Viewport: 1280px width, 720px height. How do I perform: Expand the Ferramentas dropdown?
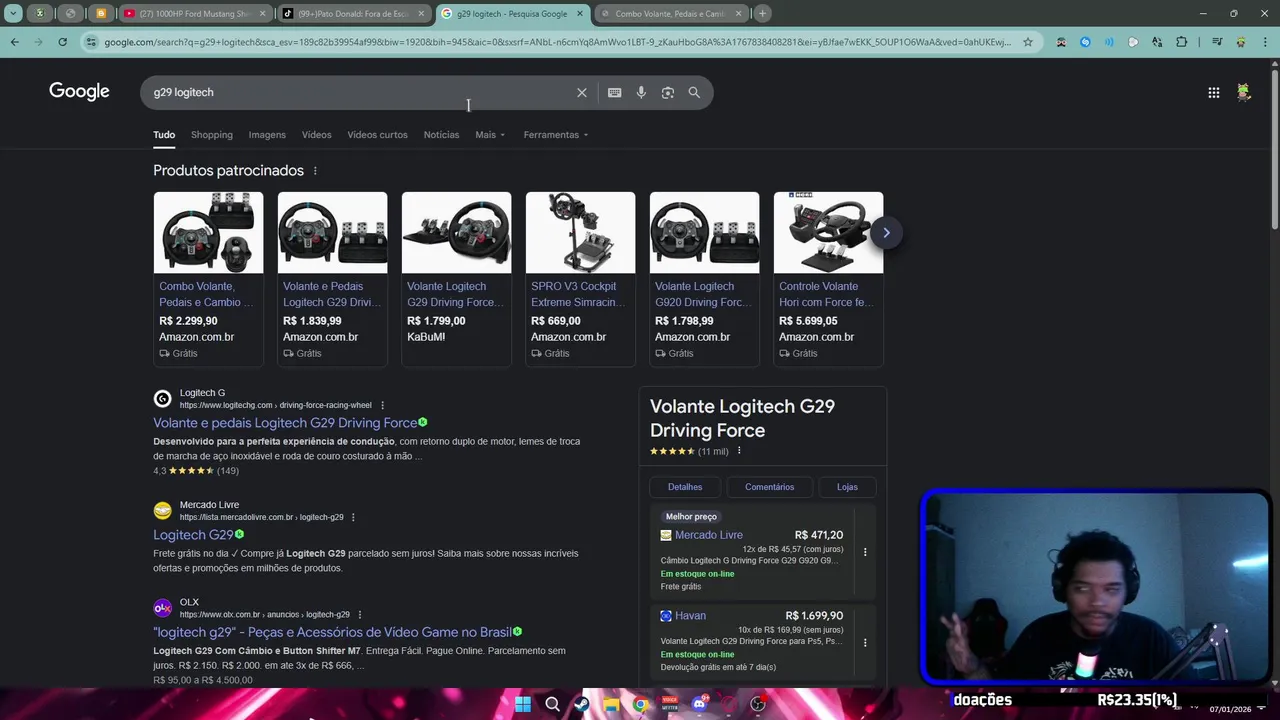556,135
